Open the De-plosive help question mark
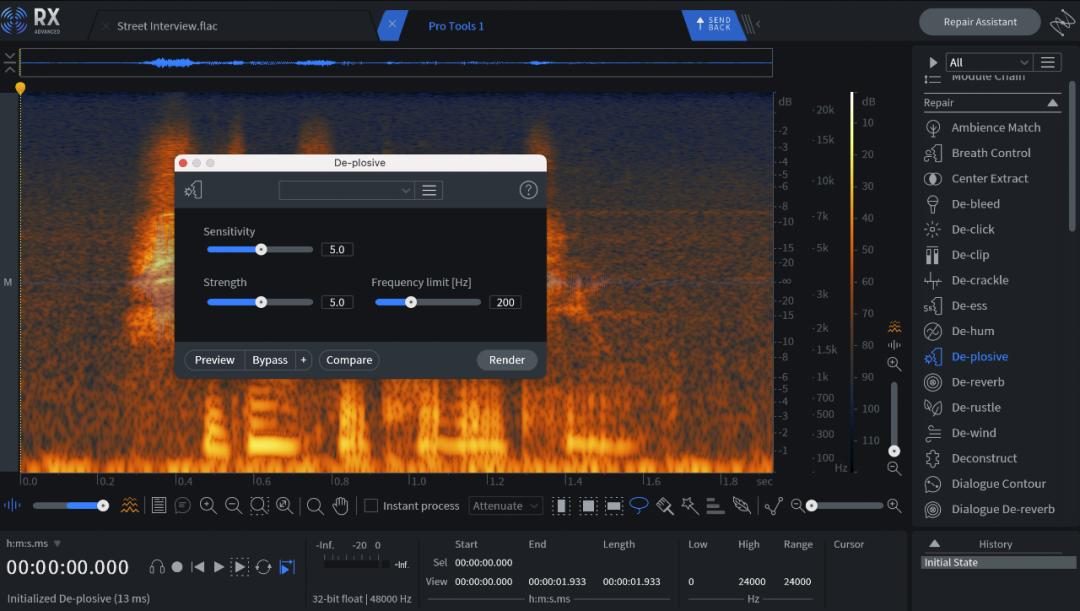This screenshot has width=1080, height=611. point(528,190)
